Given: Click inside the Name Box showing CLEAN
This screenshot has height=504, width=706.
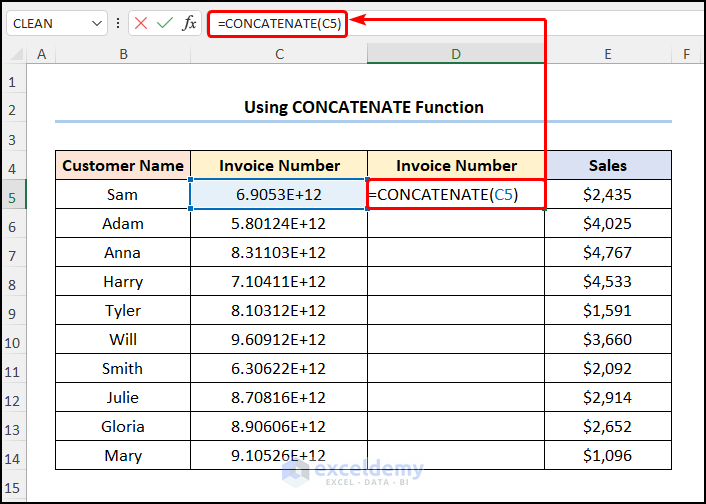Looking at the screenshot, I should coord(45,23).
